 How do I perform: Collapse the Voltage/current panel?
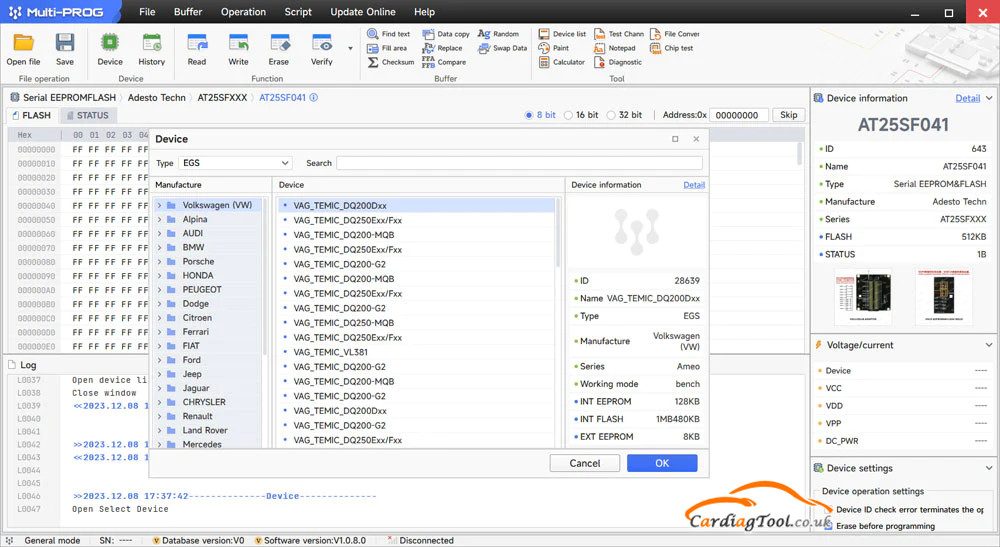(989, 345)
